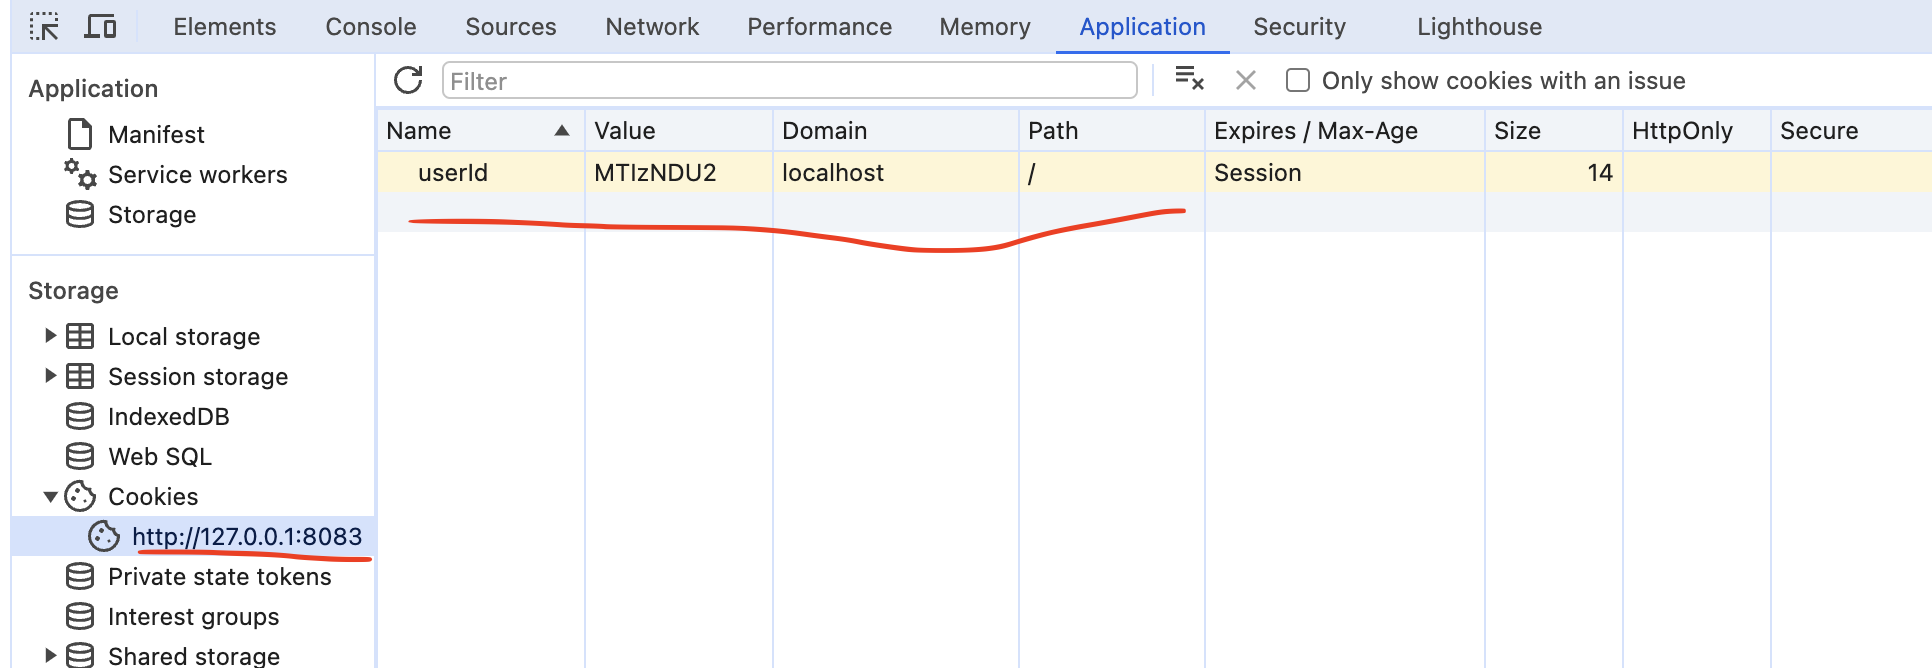Open the Lighthouse tab
This screenshot has height=668, width=1932.
[x=1479, y=27]
